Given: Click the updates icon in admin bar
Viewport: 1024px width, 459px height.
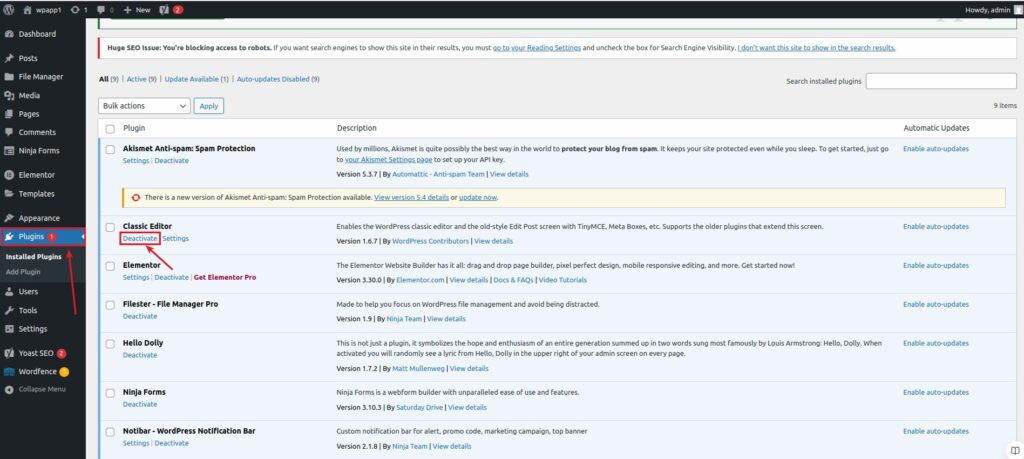Looking at the screenshot, I should [78, 10].
